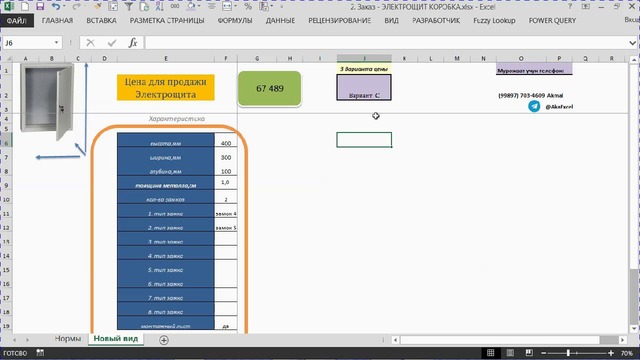Click the electrical cabinet picture
This screenshot has height=360, width=640.
pos(47,102)
